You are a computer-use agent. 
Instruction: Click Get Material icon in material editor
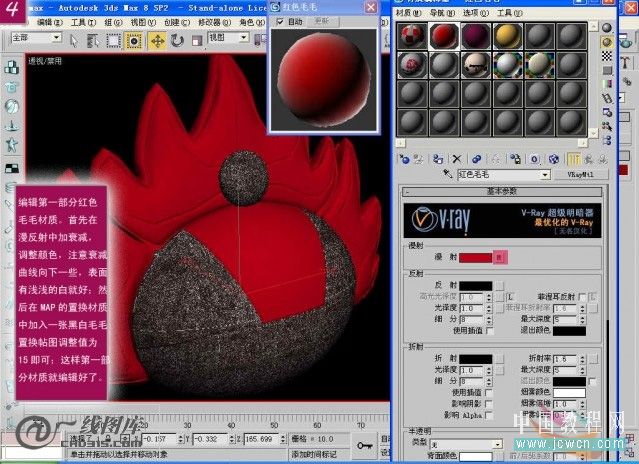click(405, 159)
